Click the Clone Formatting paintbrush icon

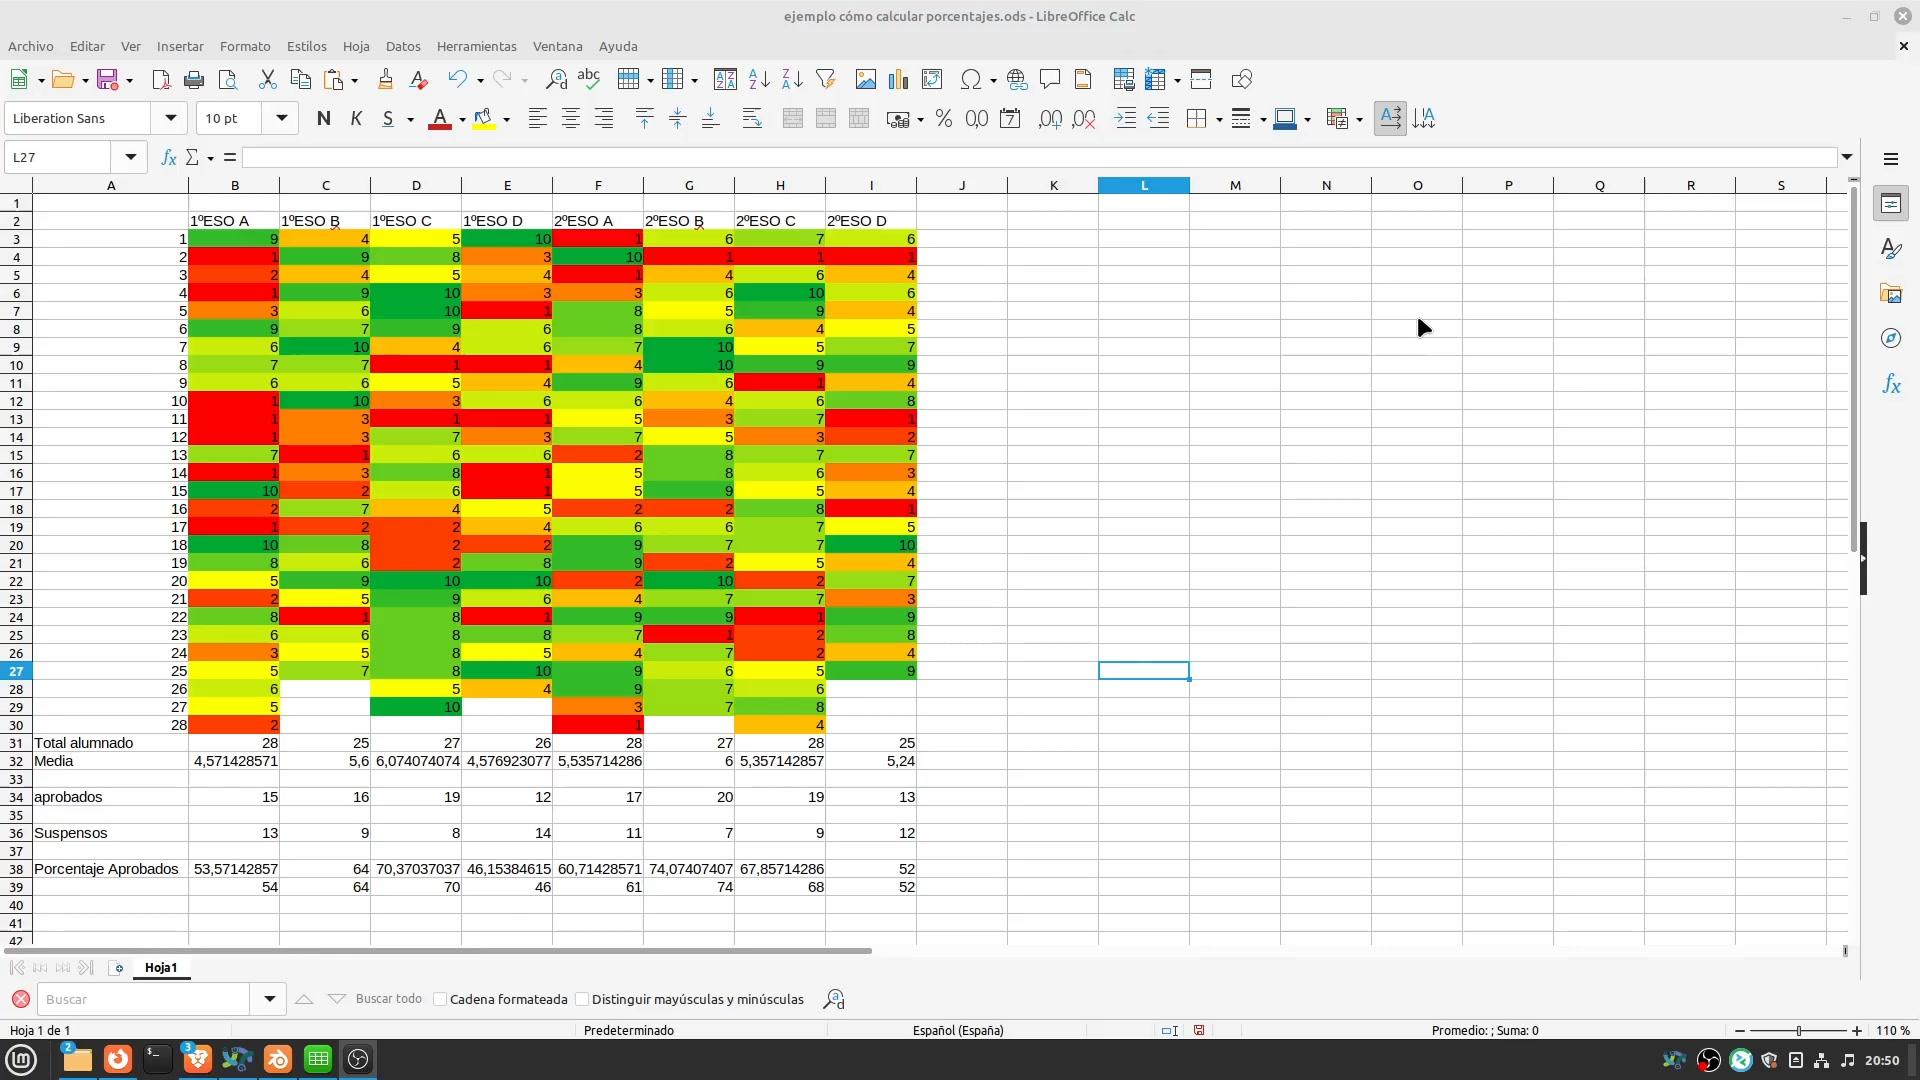tap(385, 80)
